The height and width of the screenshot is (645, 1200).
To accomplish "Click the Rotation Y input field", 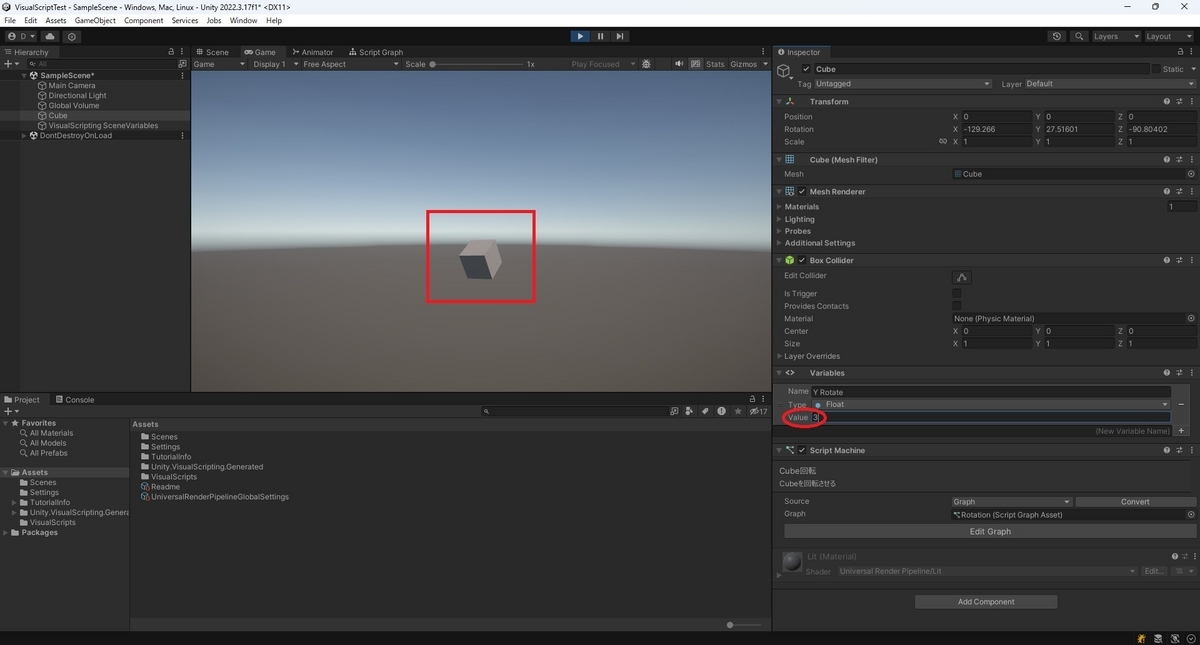I will (1079, 129).
